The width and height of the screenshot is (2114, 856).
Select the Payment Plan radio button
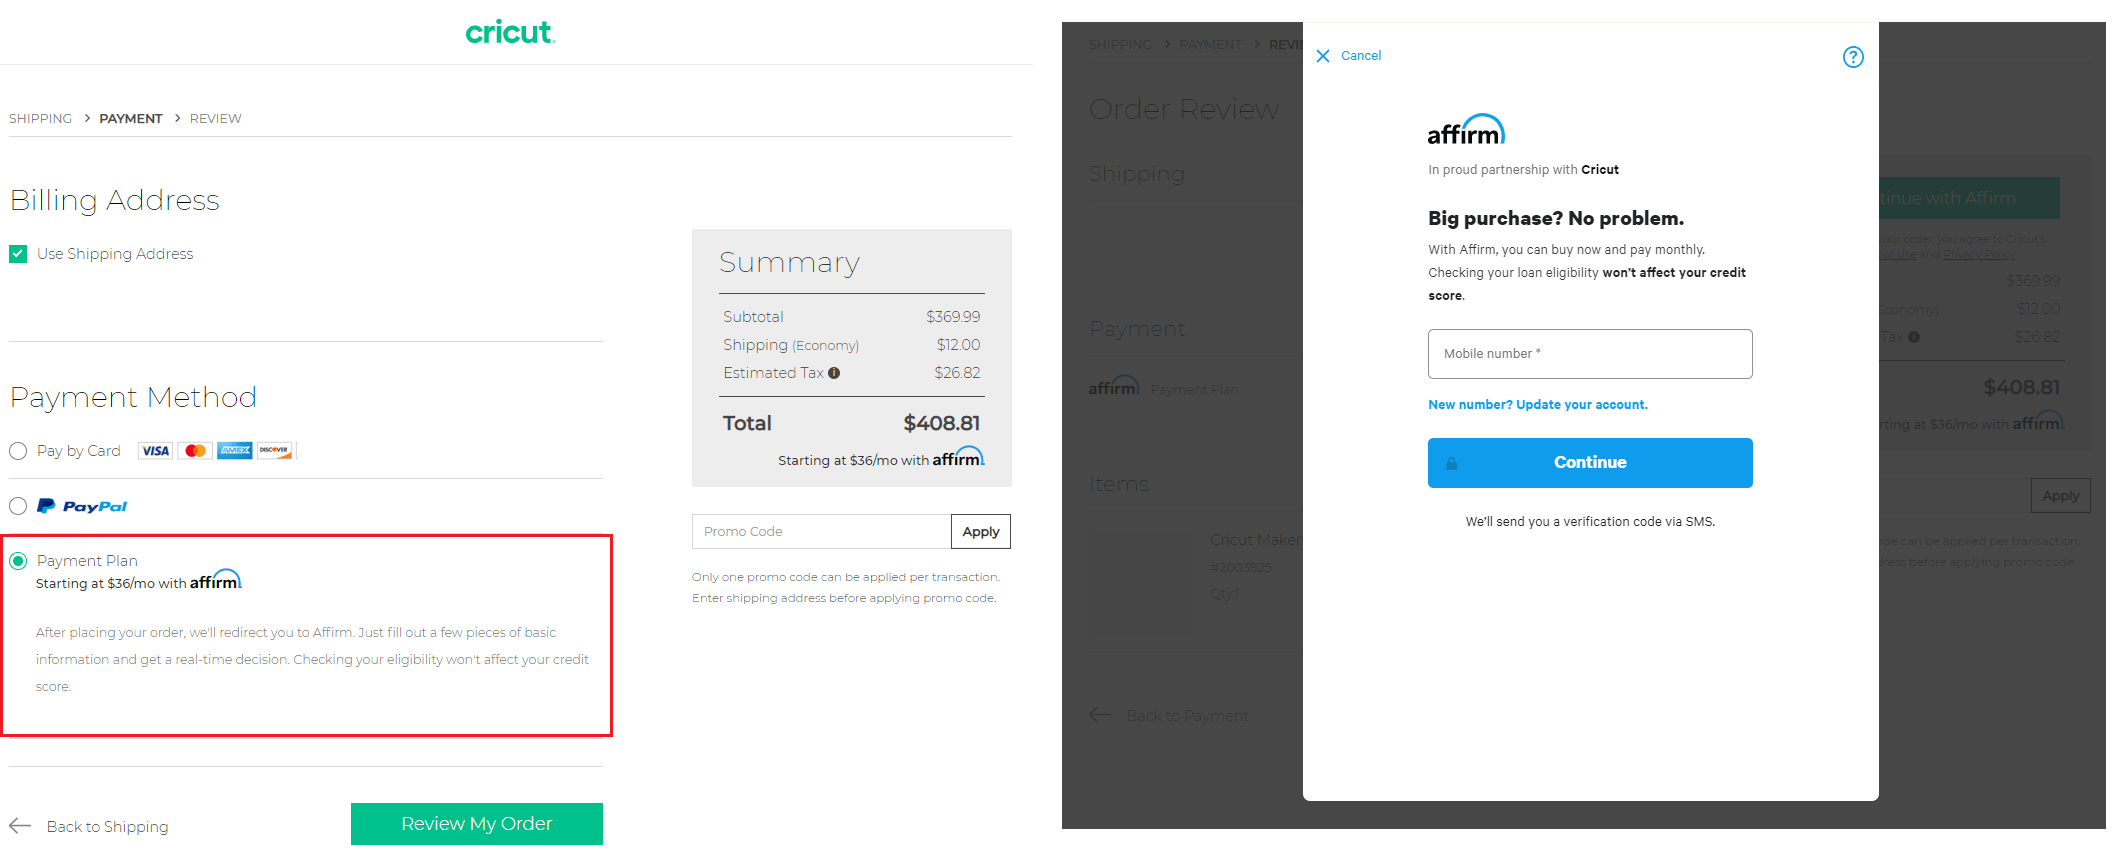tap(17, 561)
